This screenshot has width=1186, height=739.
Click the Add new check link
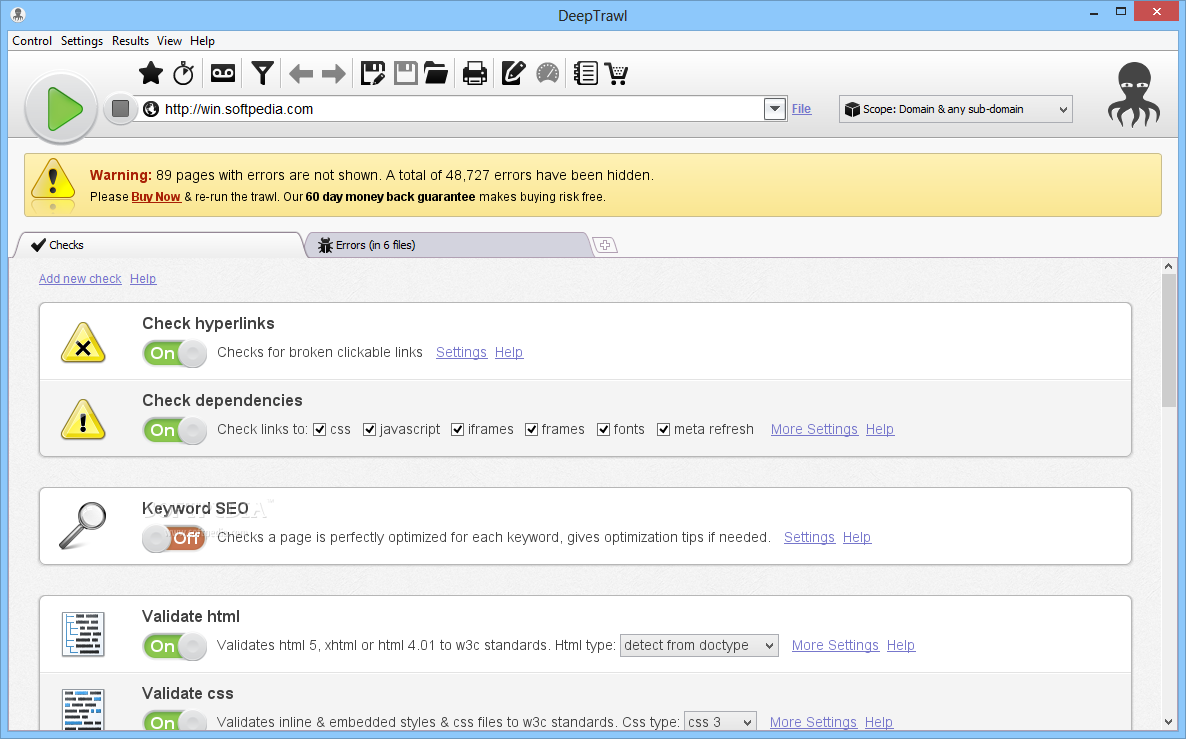click(80, 278)
